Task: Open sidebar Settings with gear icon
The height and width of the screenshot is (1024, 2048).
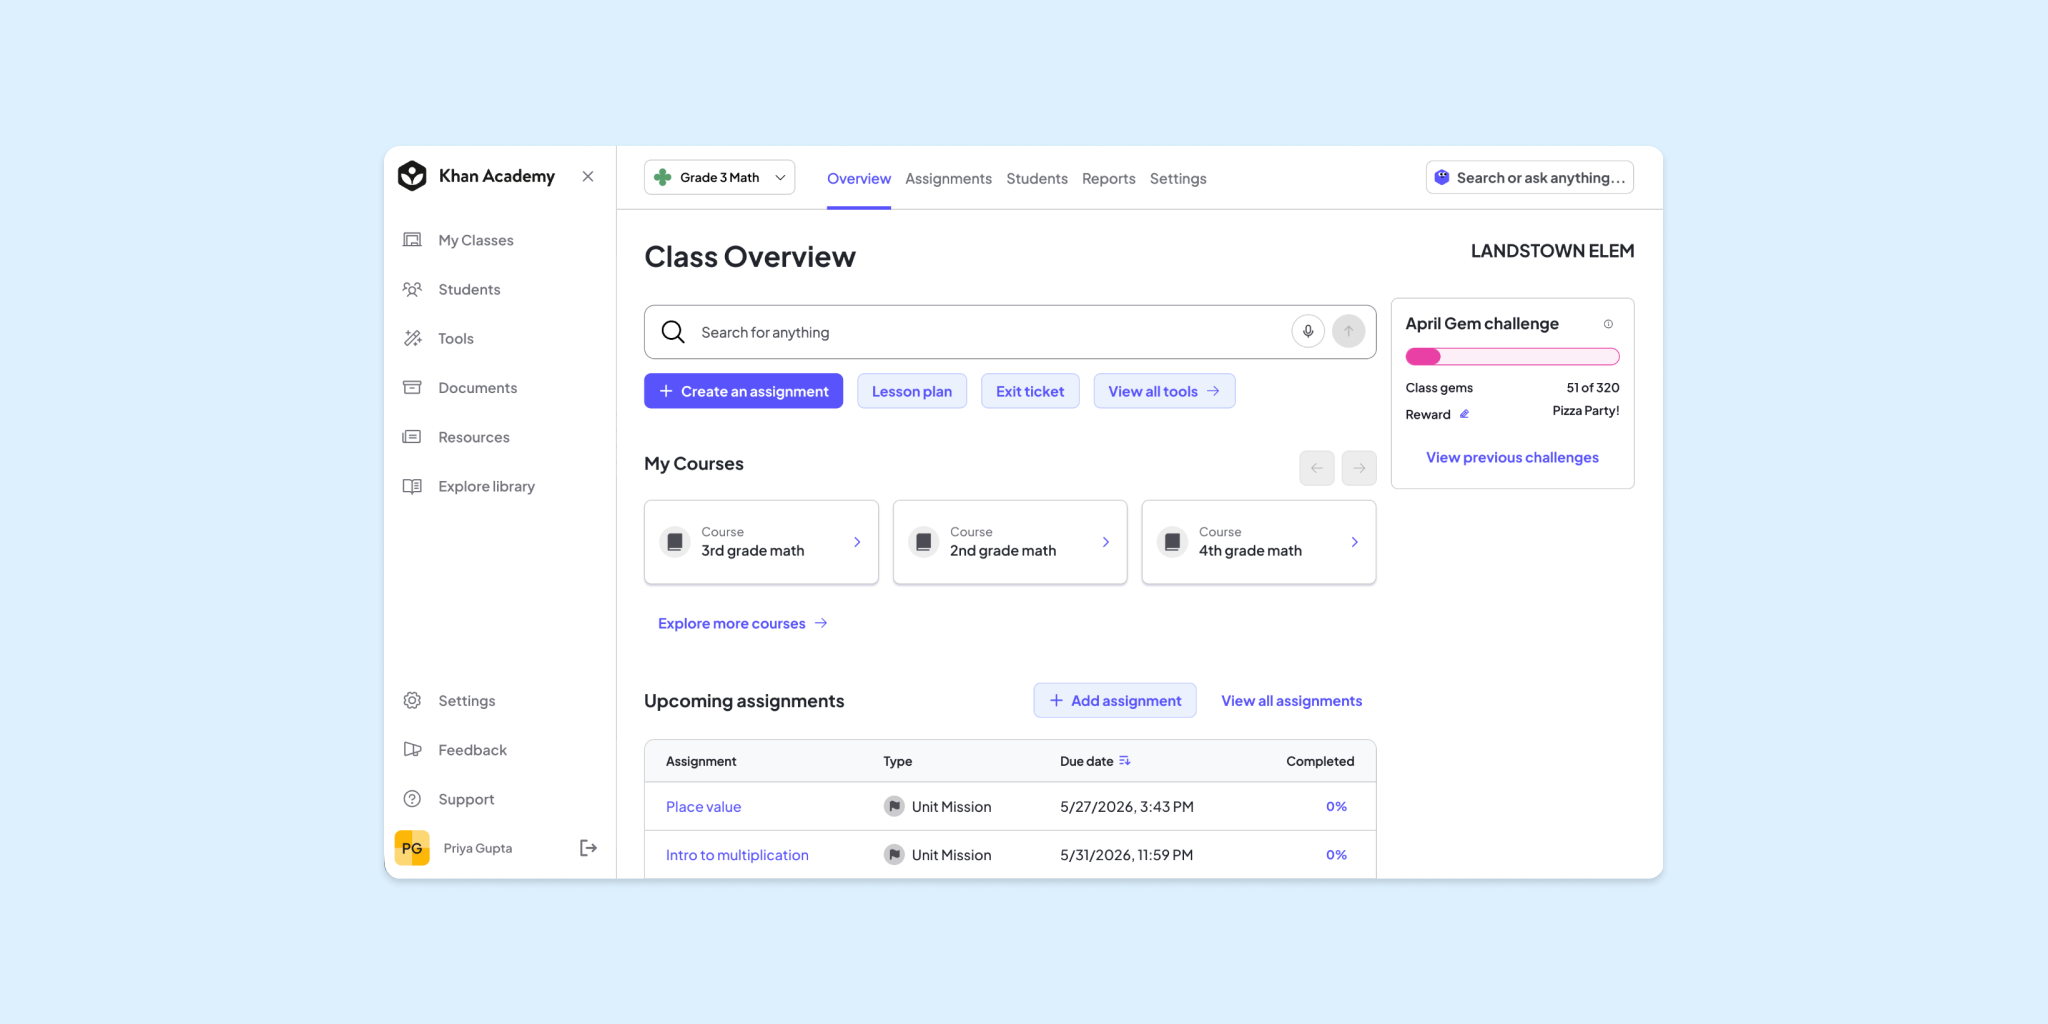Action: point(449,701)
